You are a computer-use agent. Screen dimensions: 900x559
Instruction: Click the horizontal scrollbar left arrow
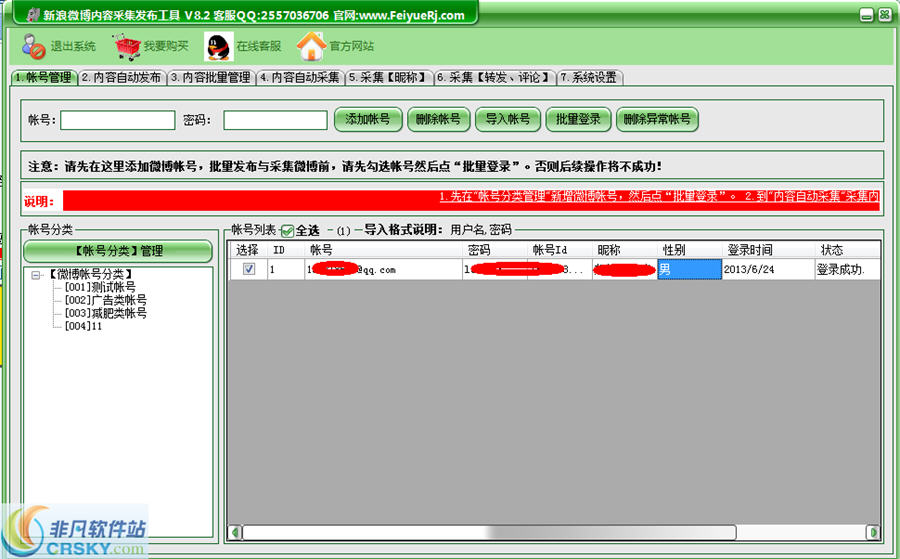pyautogui.click(x=235, y=533)
